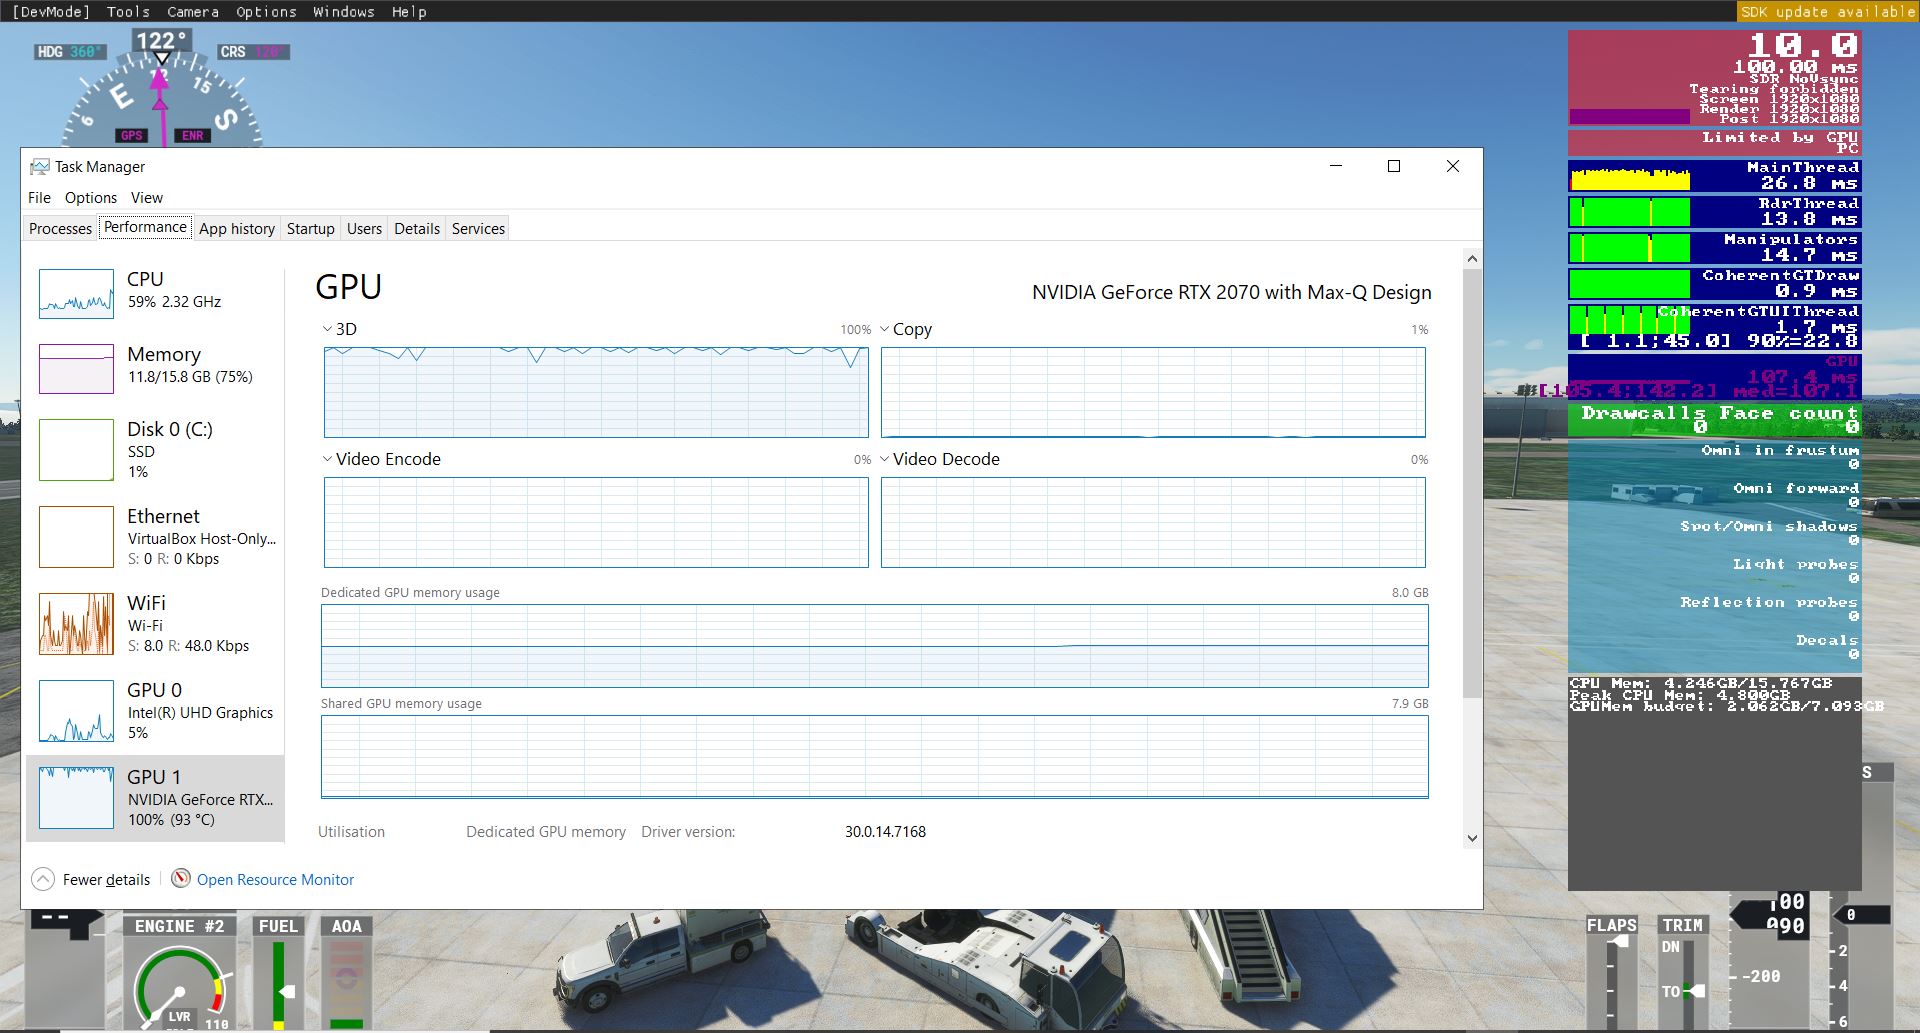Click the Open Resource Monitor link

pos(275,880)
